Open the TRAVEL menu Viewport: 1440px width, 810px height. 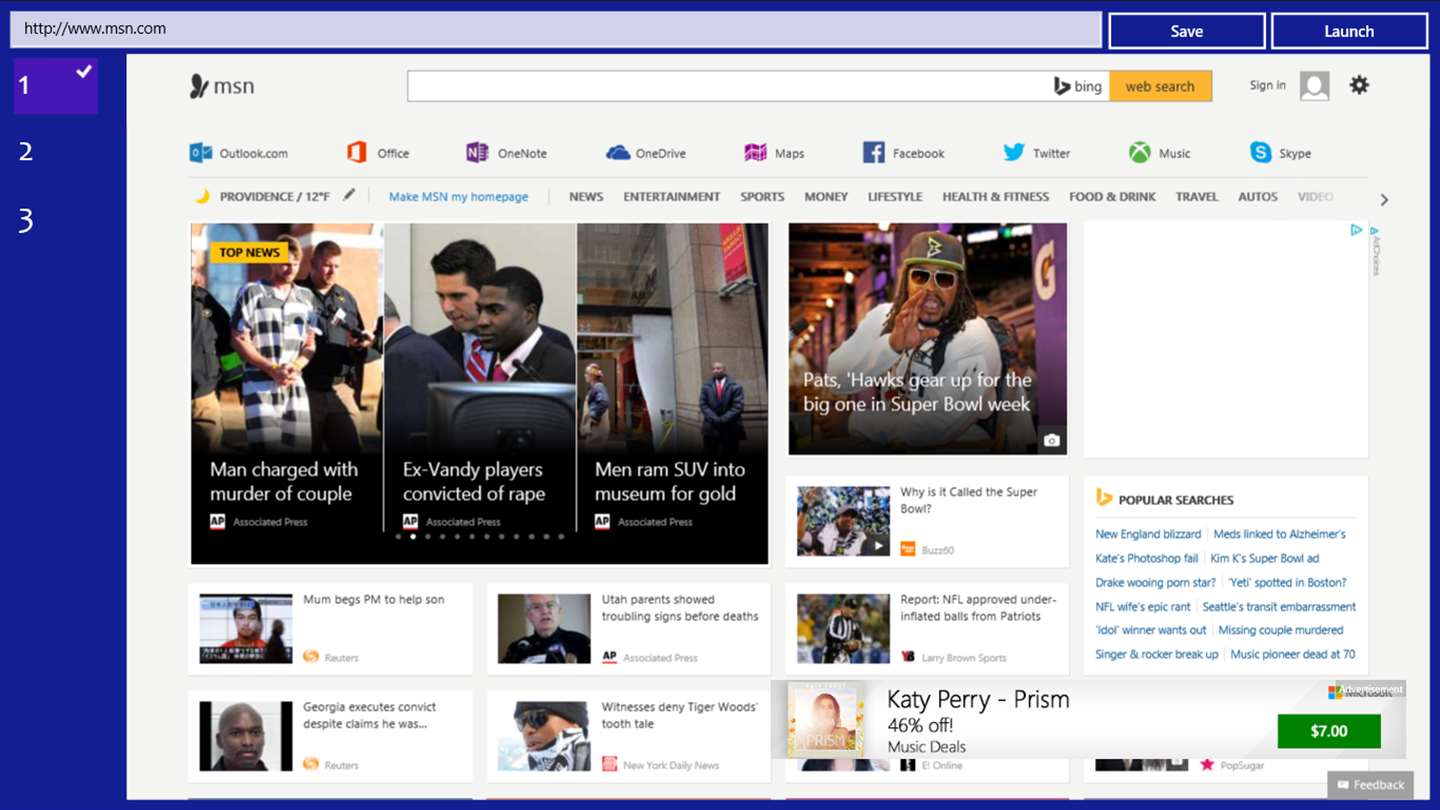click(1197, 197)
